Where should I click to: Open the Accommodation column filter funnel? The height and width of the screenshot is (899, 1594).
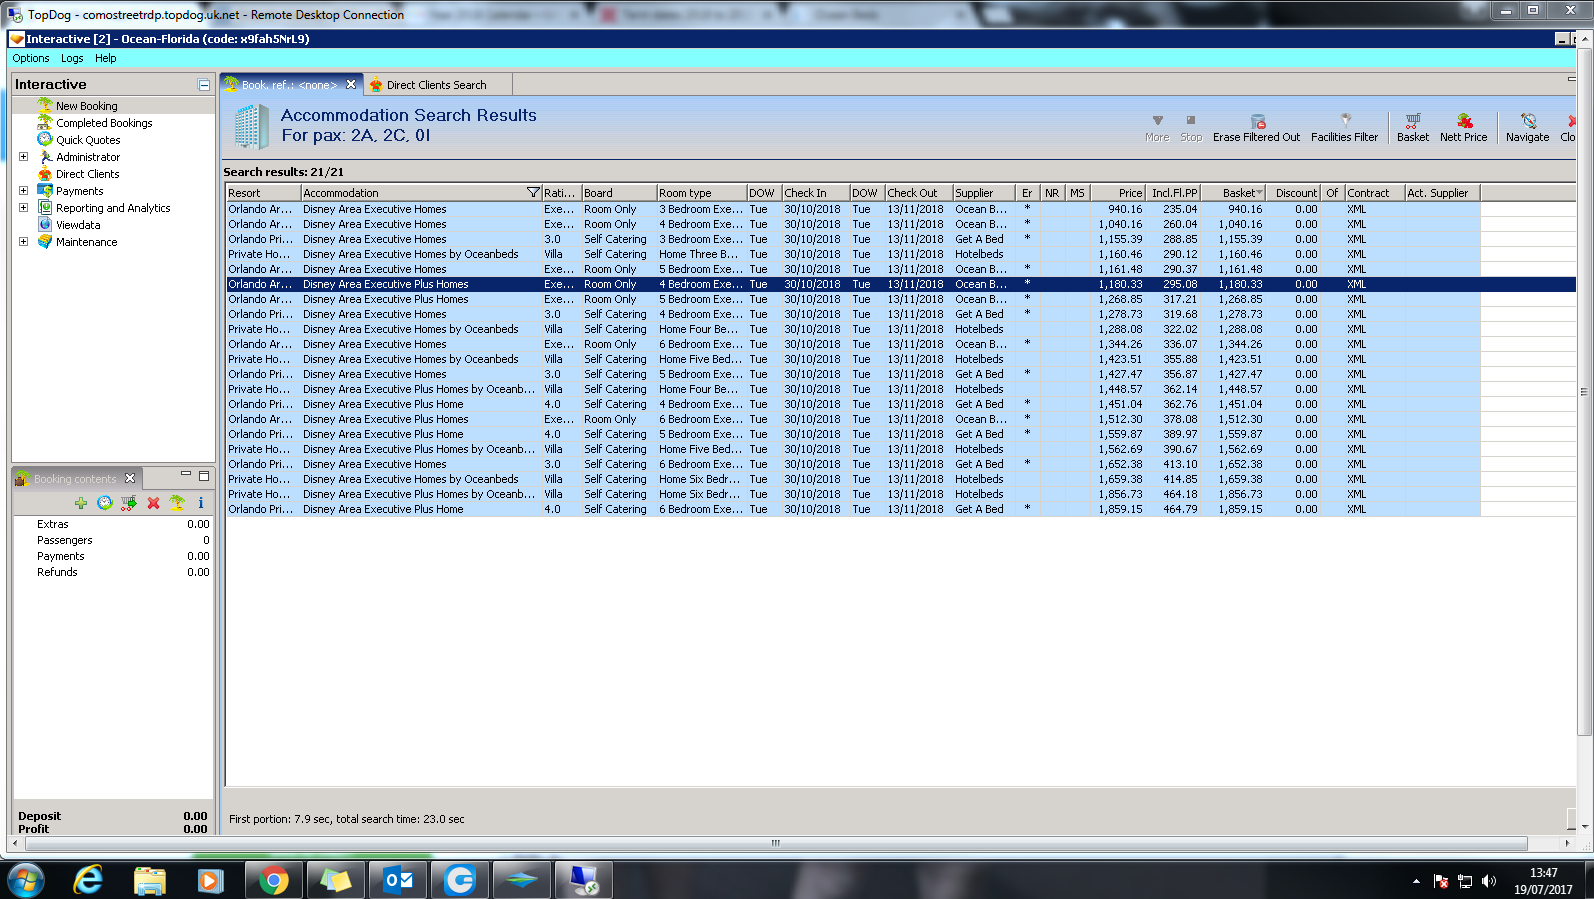click(x=533, y=193)
